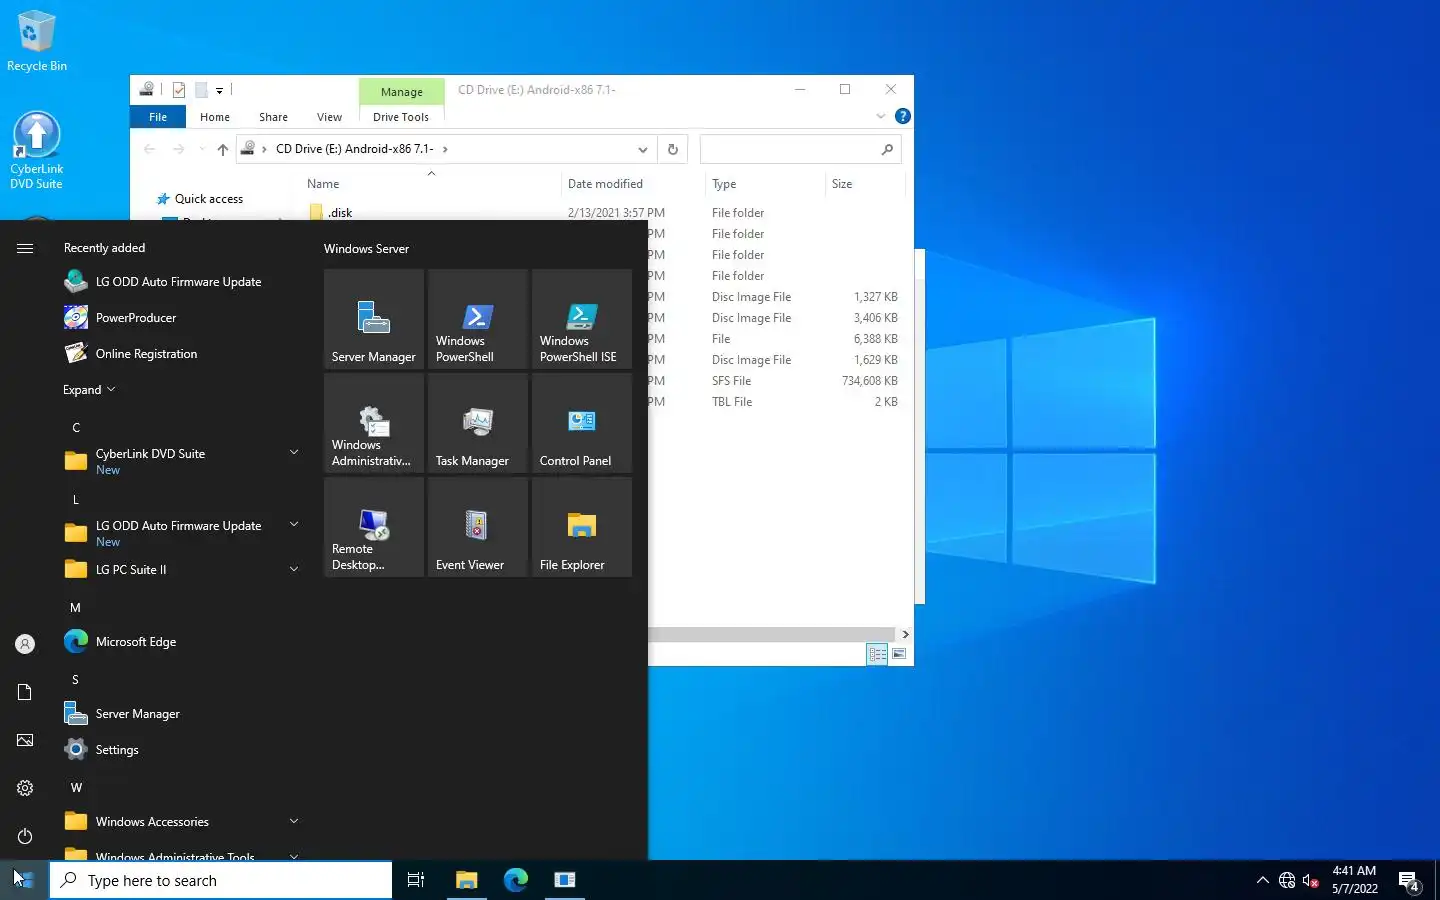Open the Drive Tools ribbon tab
1440x900 pixels.
(401, 117)
